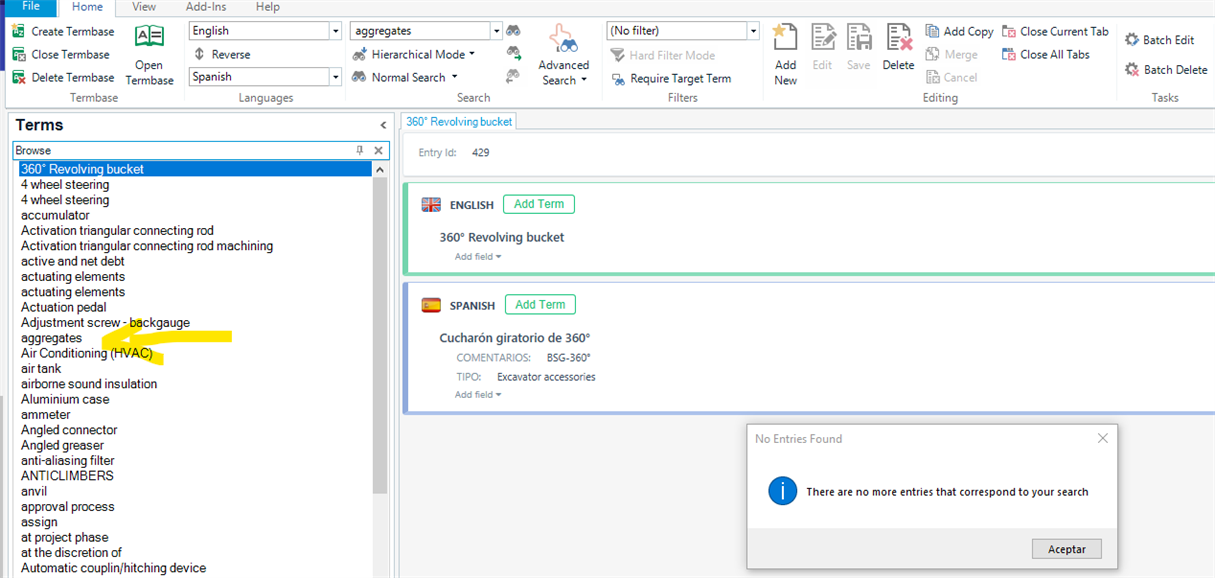
Task: Select aggregates in the Terms list
Action: [x=51, y=337]
